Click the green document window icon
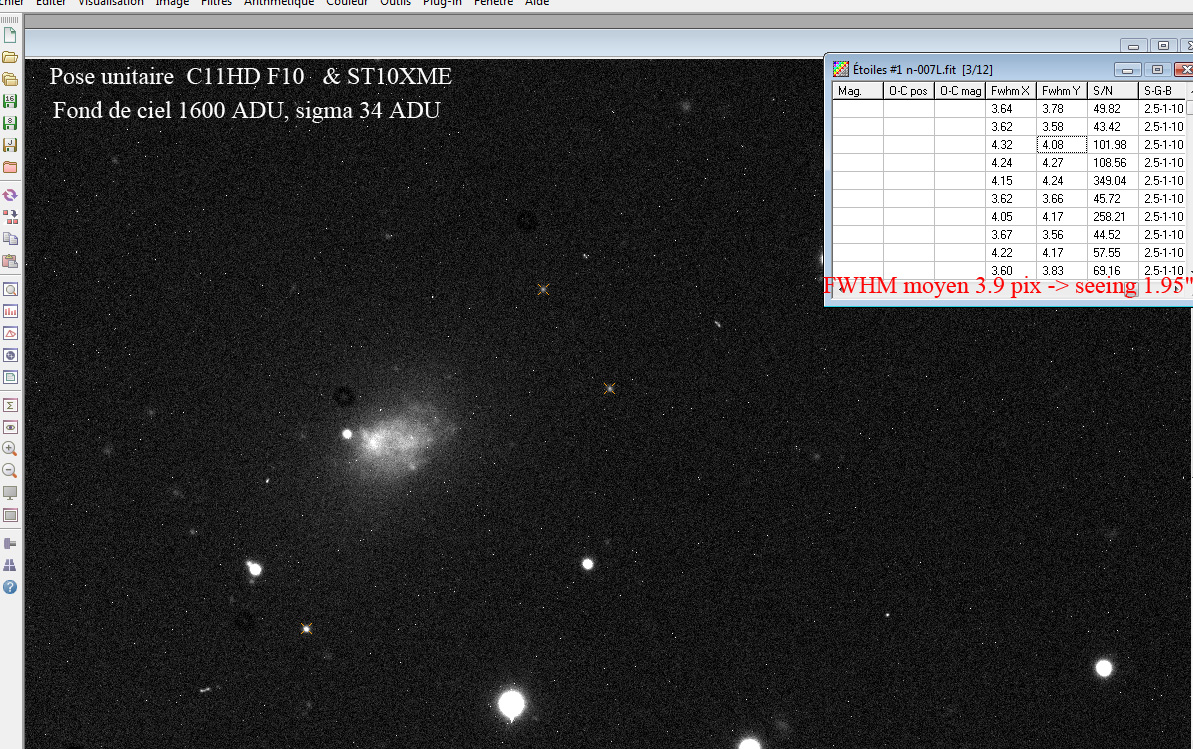The image size is (1193, 749). point(10,378)
